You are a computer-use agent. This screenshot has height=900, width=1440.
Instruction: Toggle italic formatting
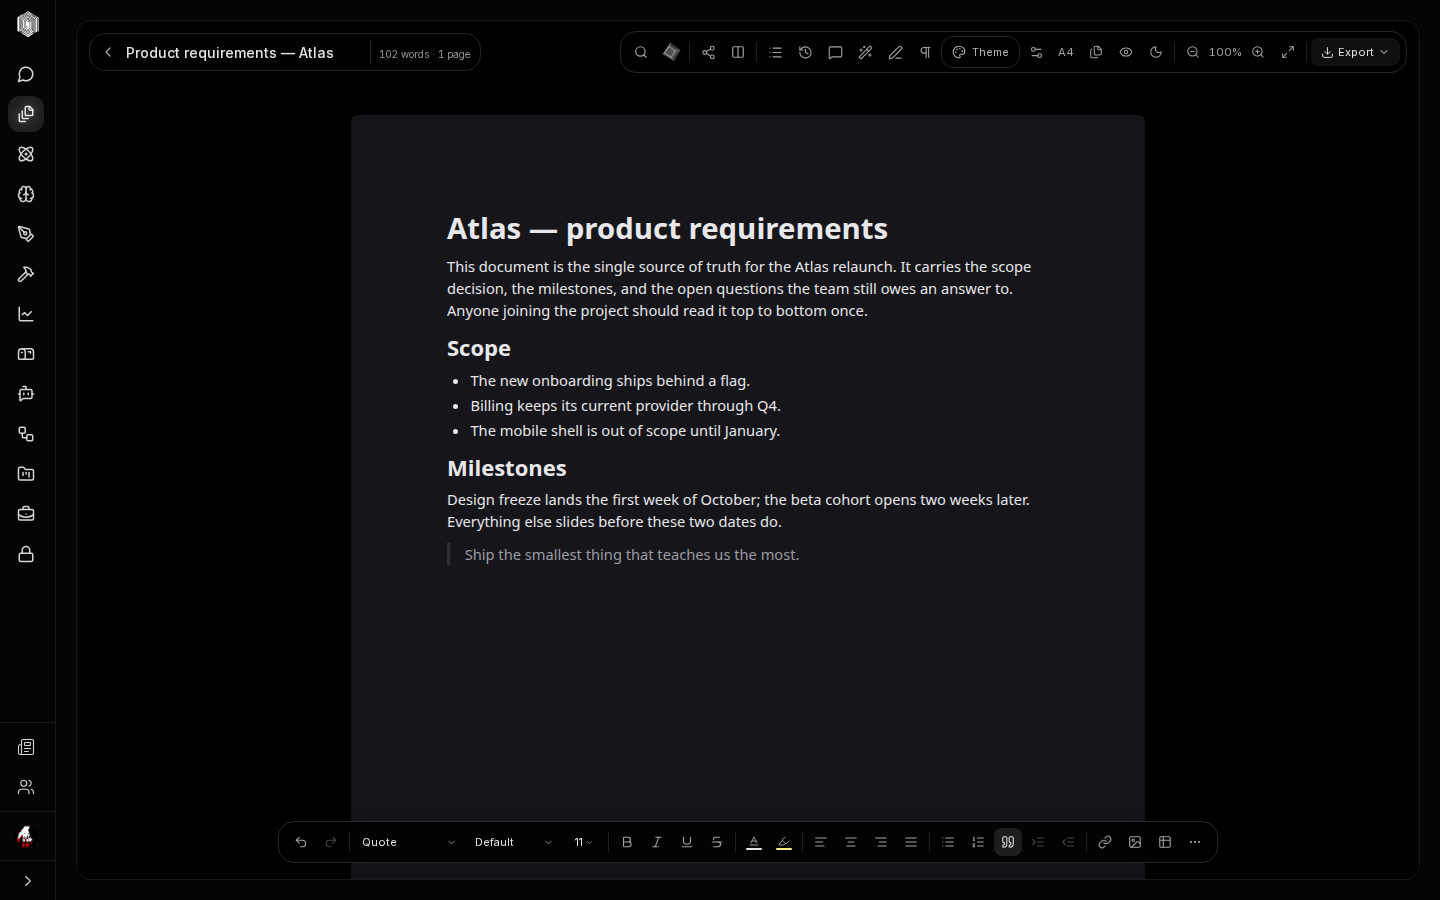(657, 842)
